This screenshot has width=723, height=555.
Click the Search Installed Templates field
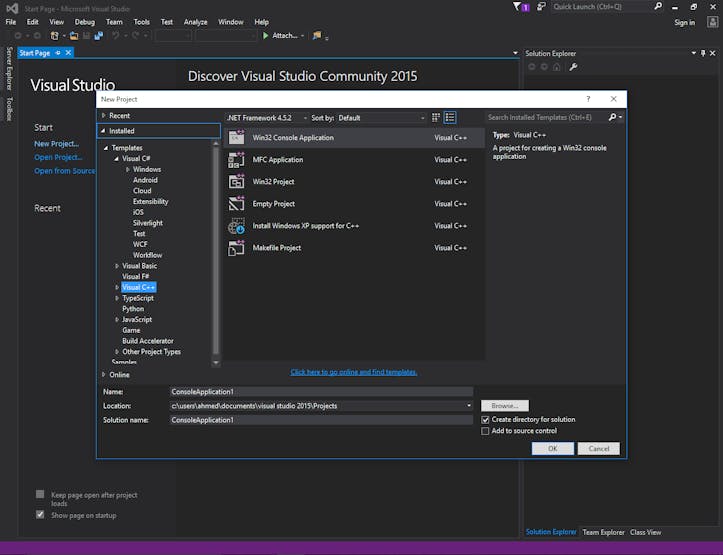click(x=546, y=117)
